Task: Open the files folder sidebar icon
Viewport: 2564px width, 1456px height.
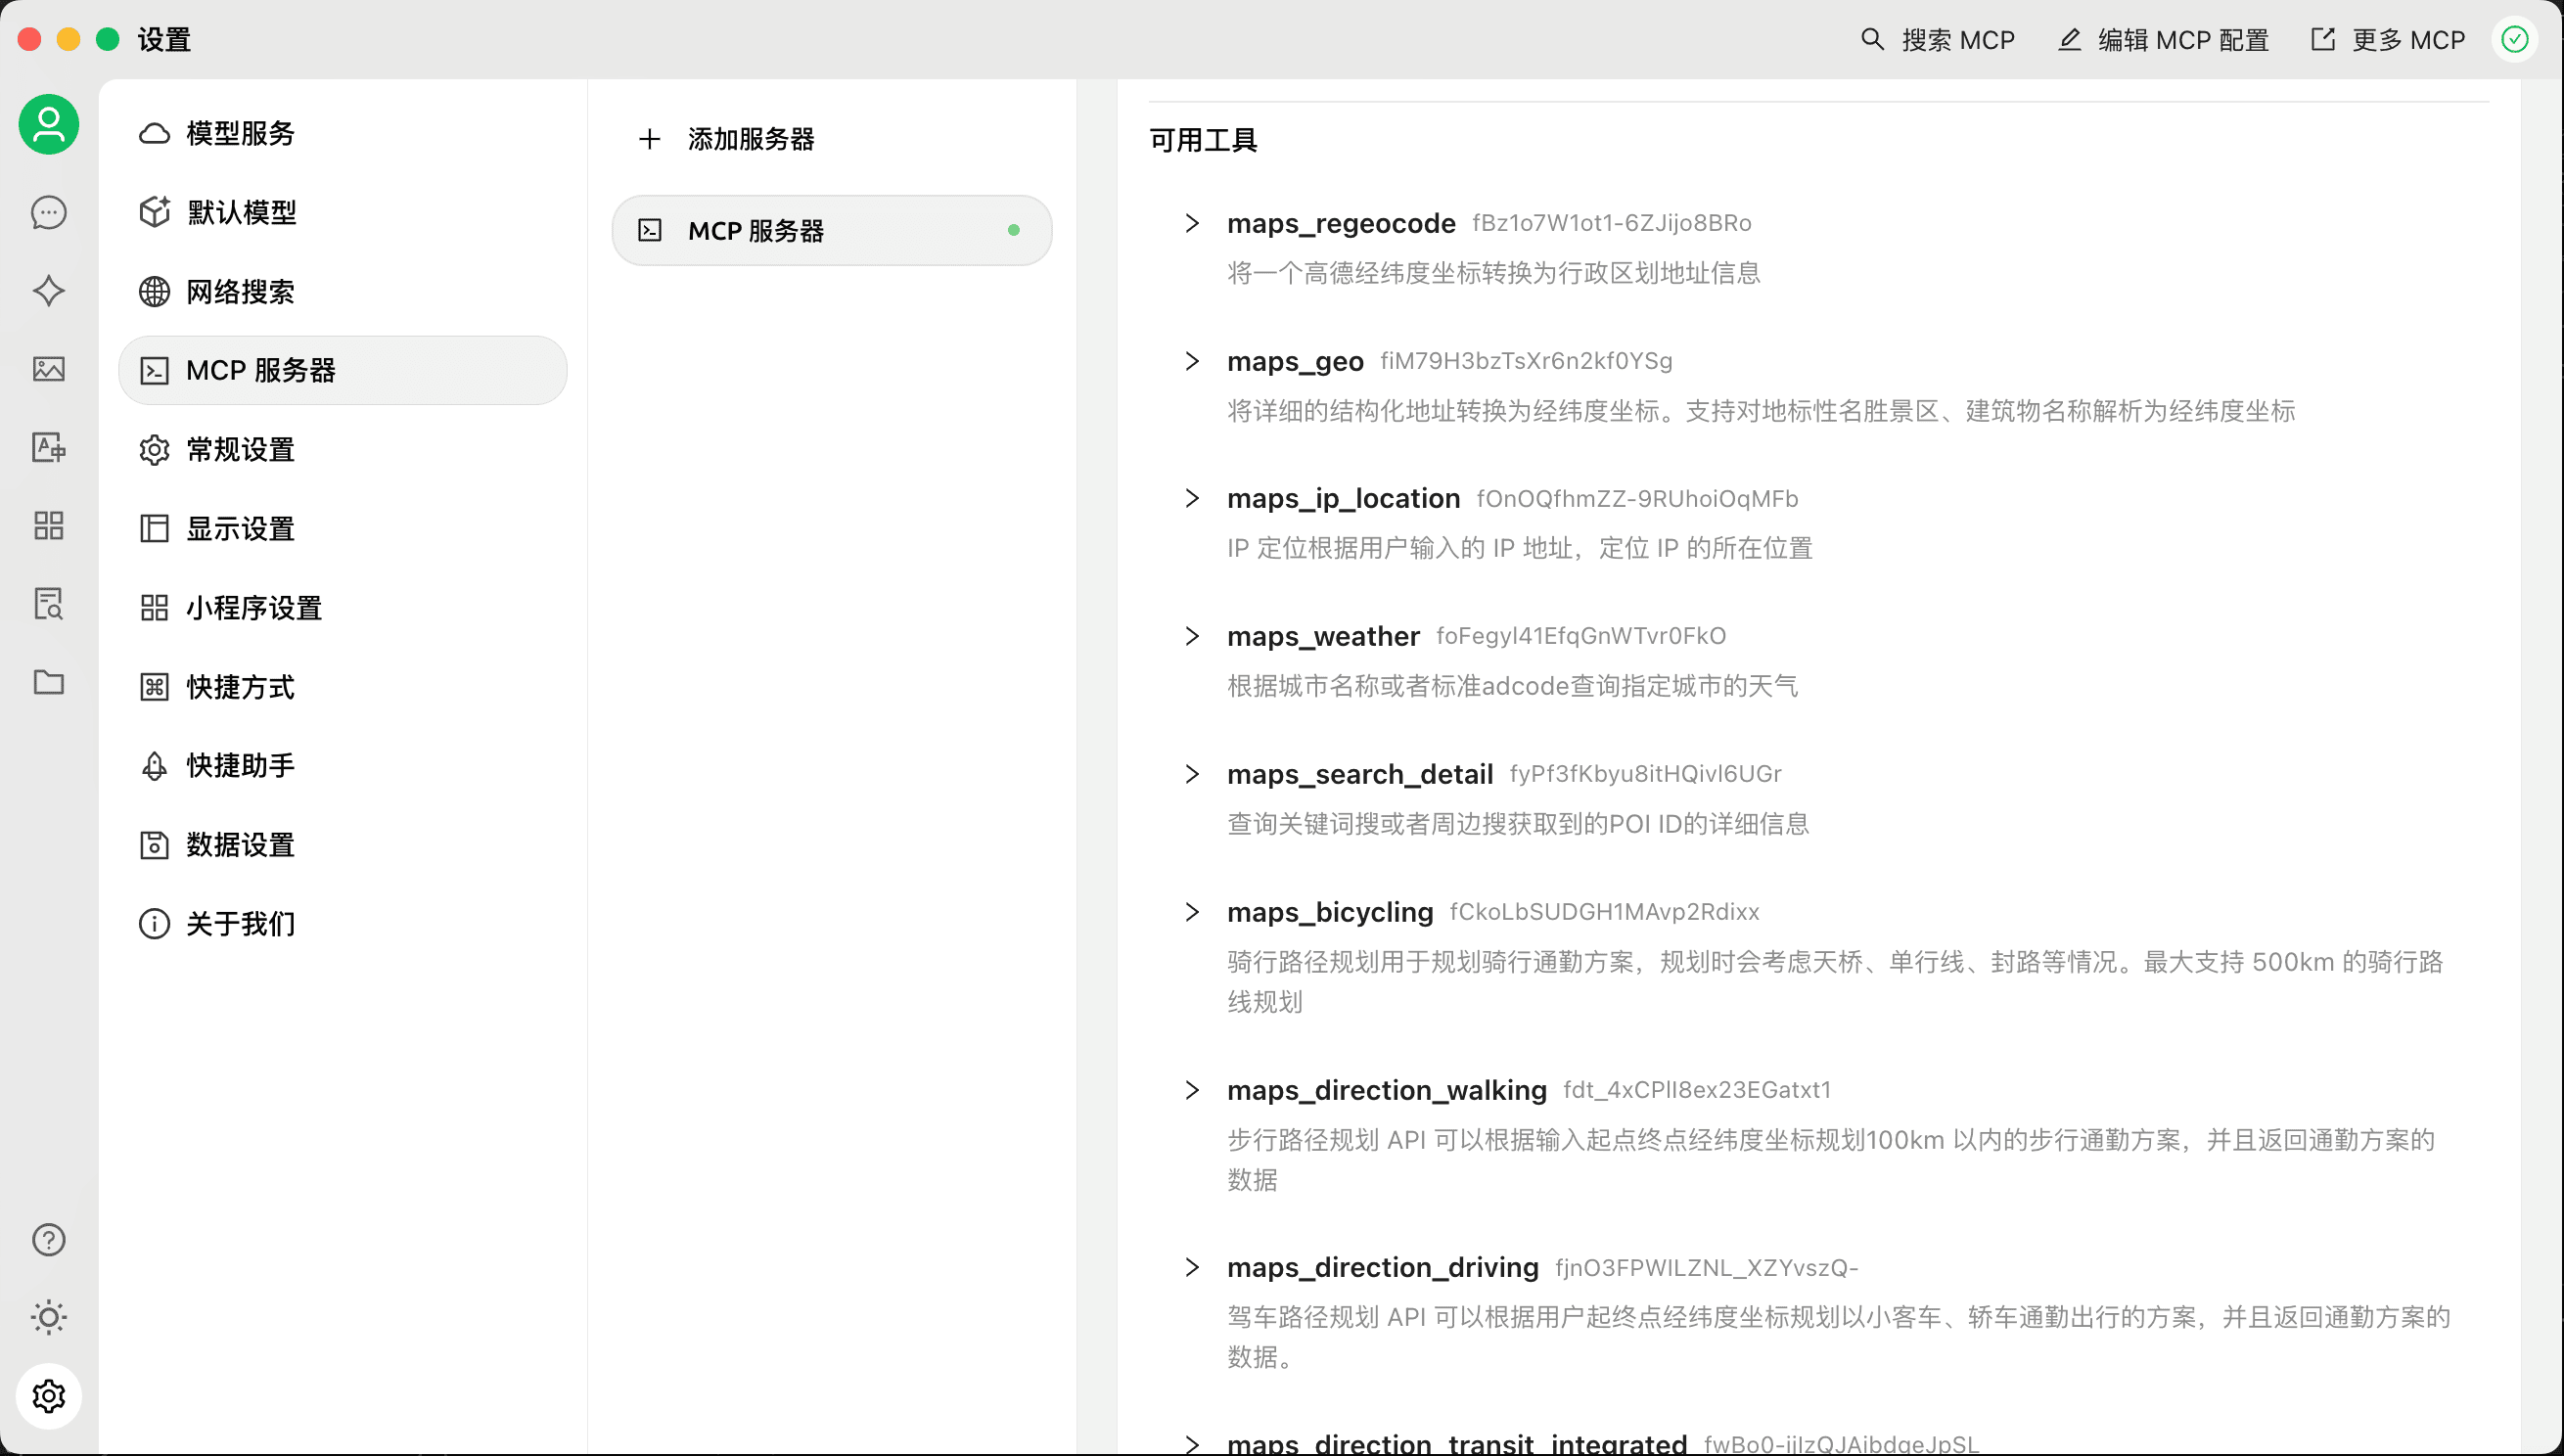Action: [48, 682]
